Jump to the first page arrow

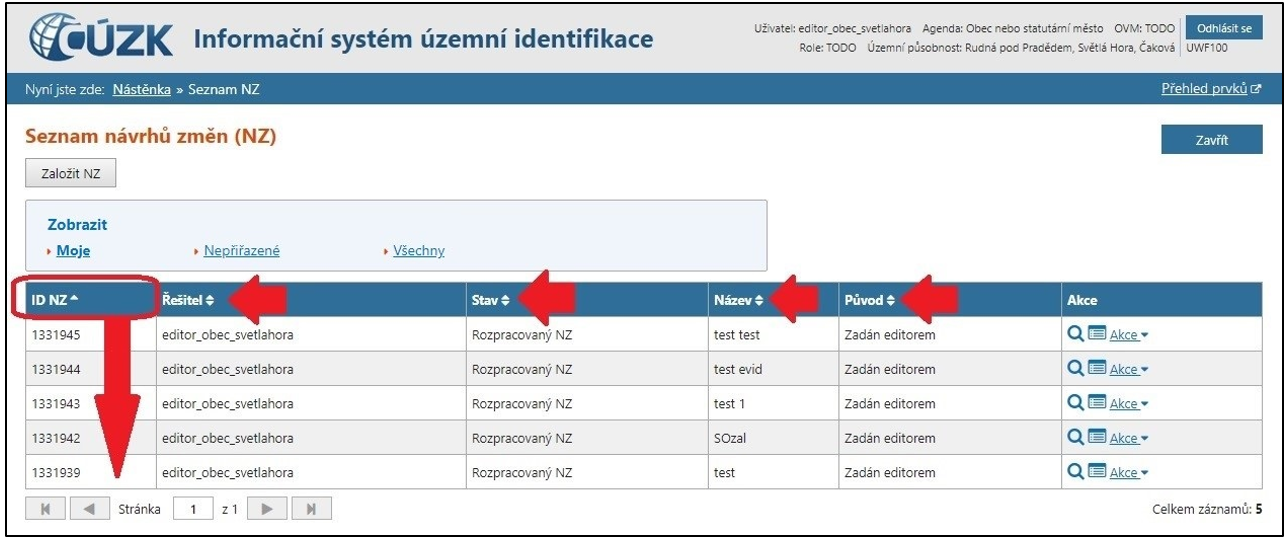[x=43, y=509]
